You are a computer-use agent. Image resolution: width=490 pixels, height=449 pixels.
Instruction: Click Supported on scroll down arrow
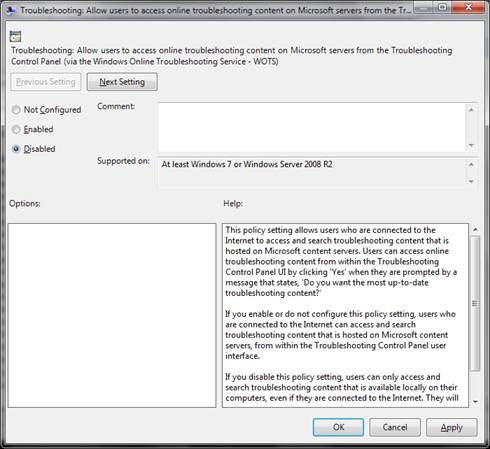click(x=471, y=181)
